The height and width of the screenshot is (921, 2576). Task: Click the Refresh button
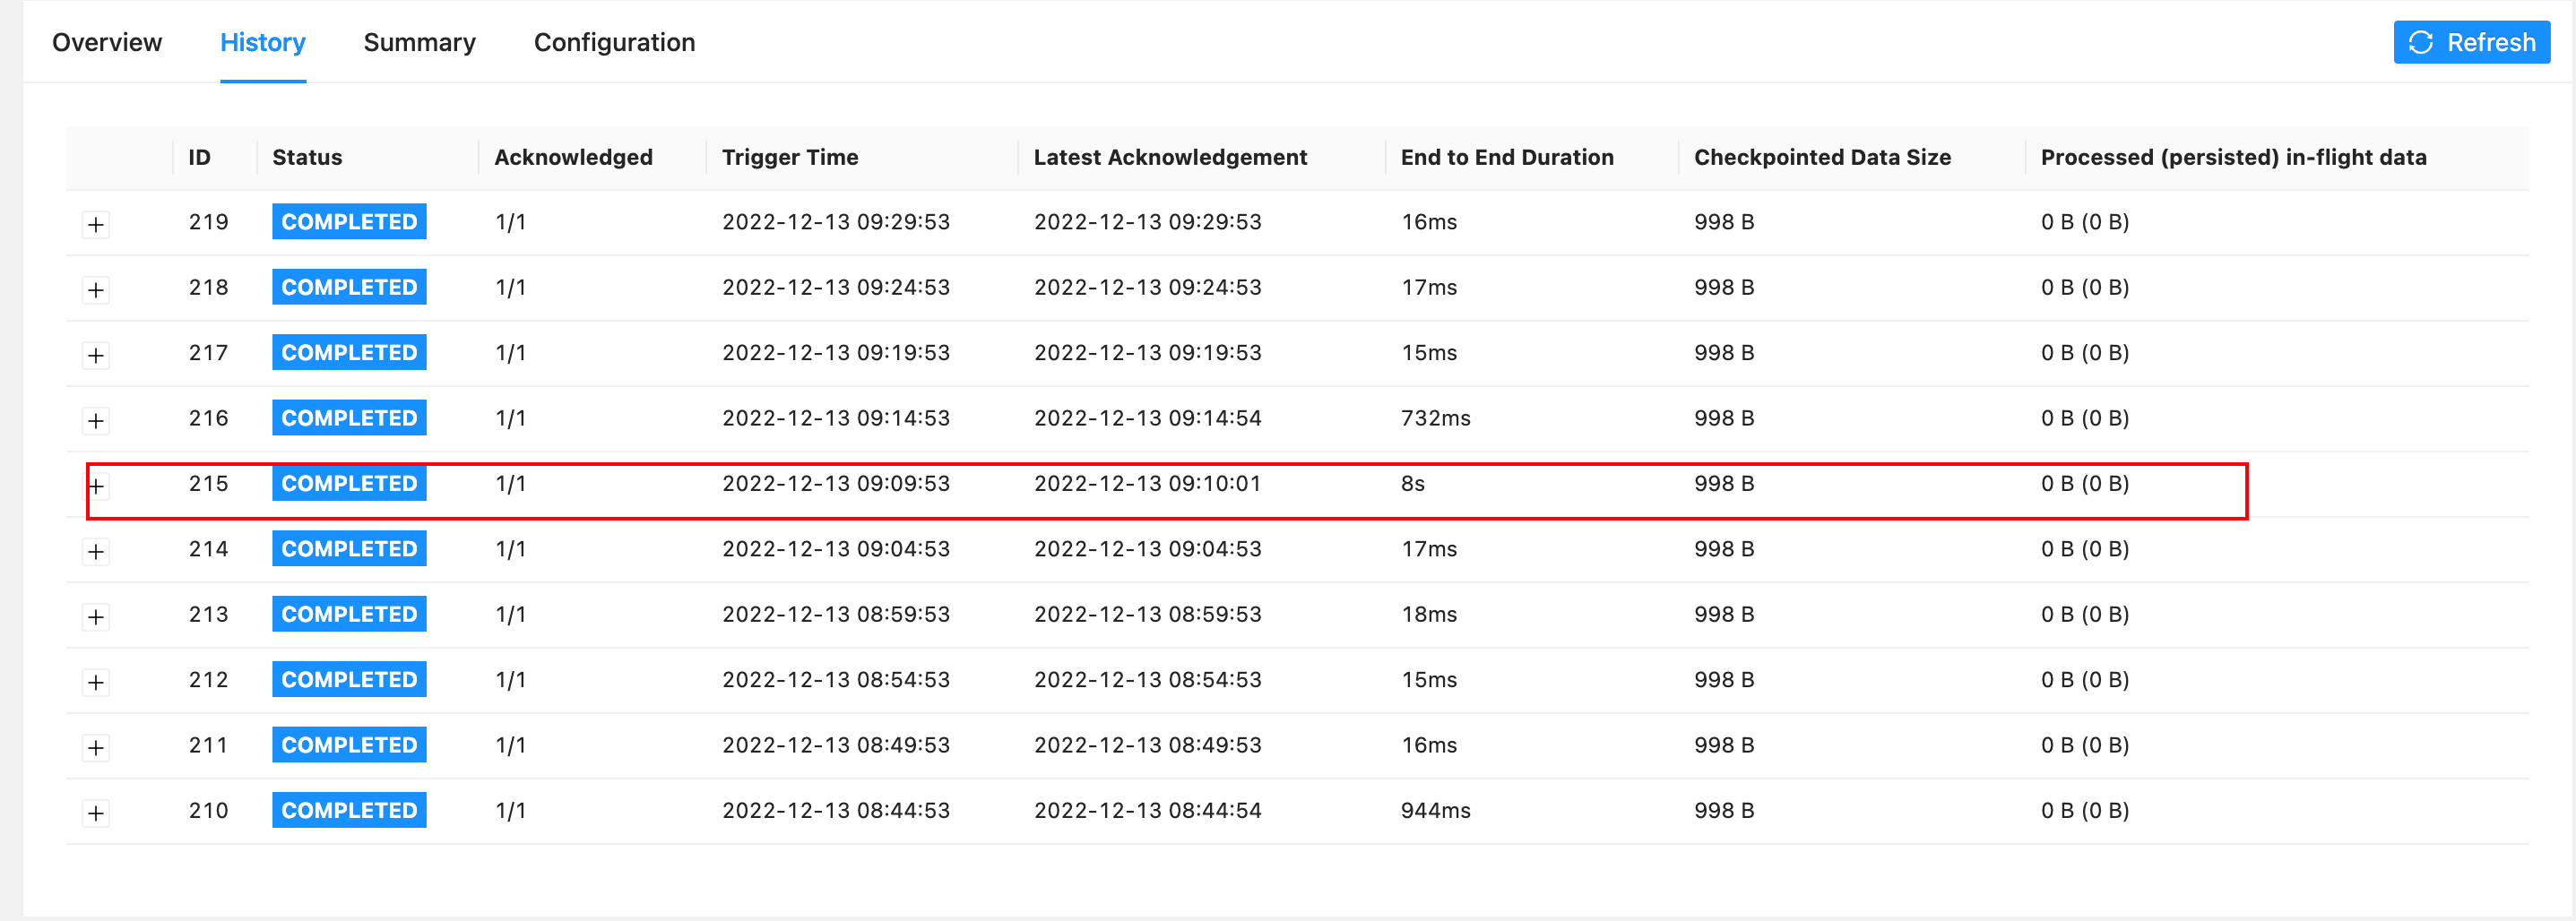2471,42
